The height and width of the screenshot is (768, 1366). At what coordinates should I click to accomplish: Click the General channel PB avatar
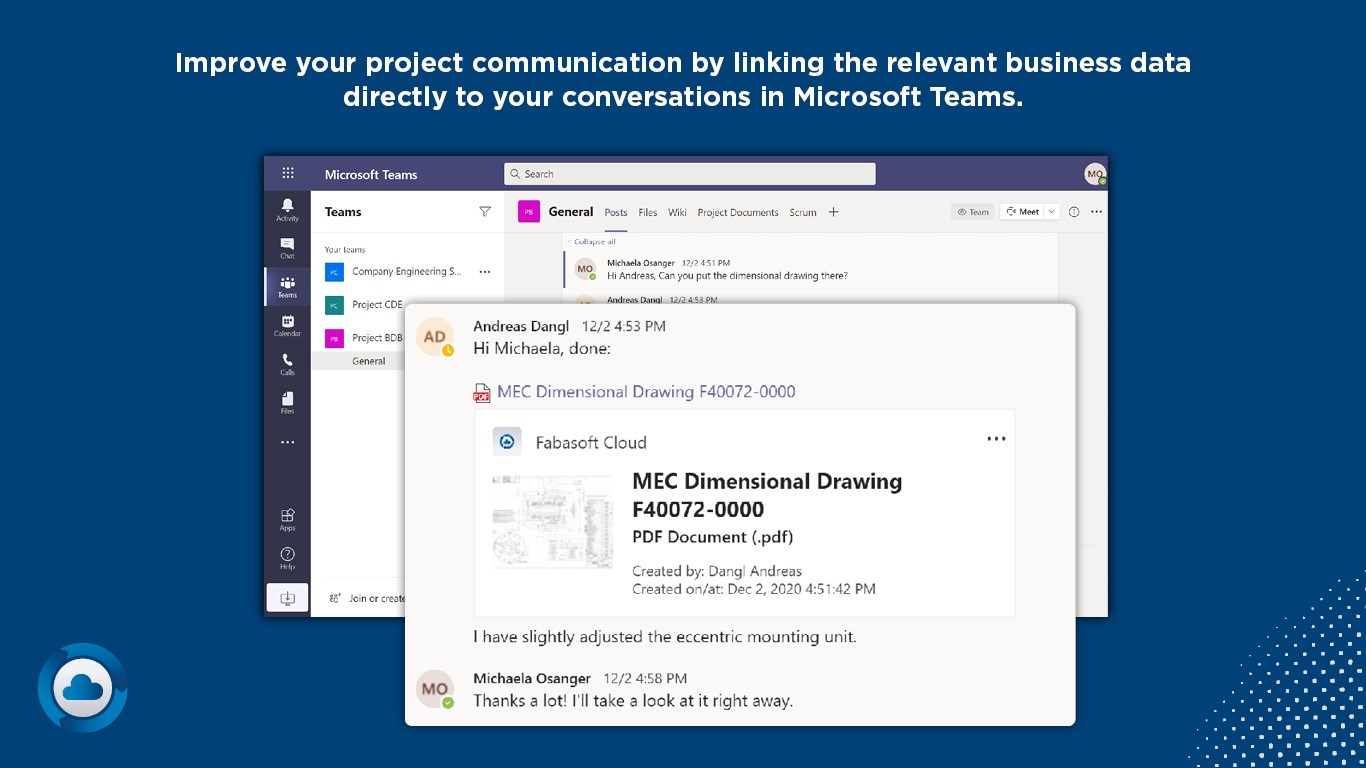coord(529,211)
